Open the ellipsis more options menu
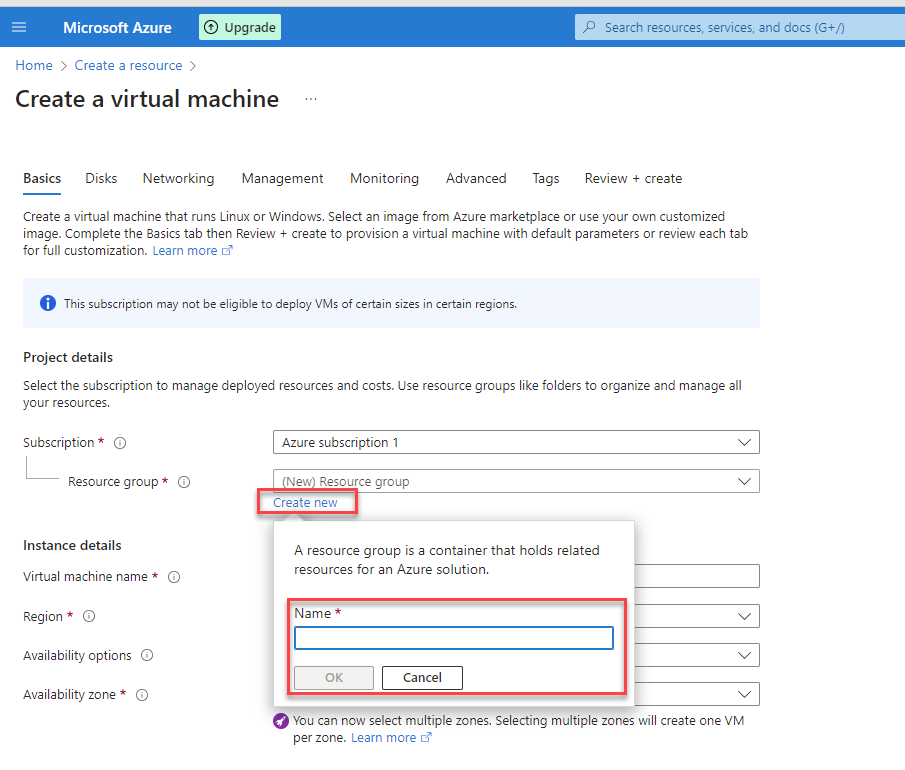The height and width of the screenshot is (770, 905). (x=311, y=100)
